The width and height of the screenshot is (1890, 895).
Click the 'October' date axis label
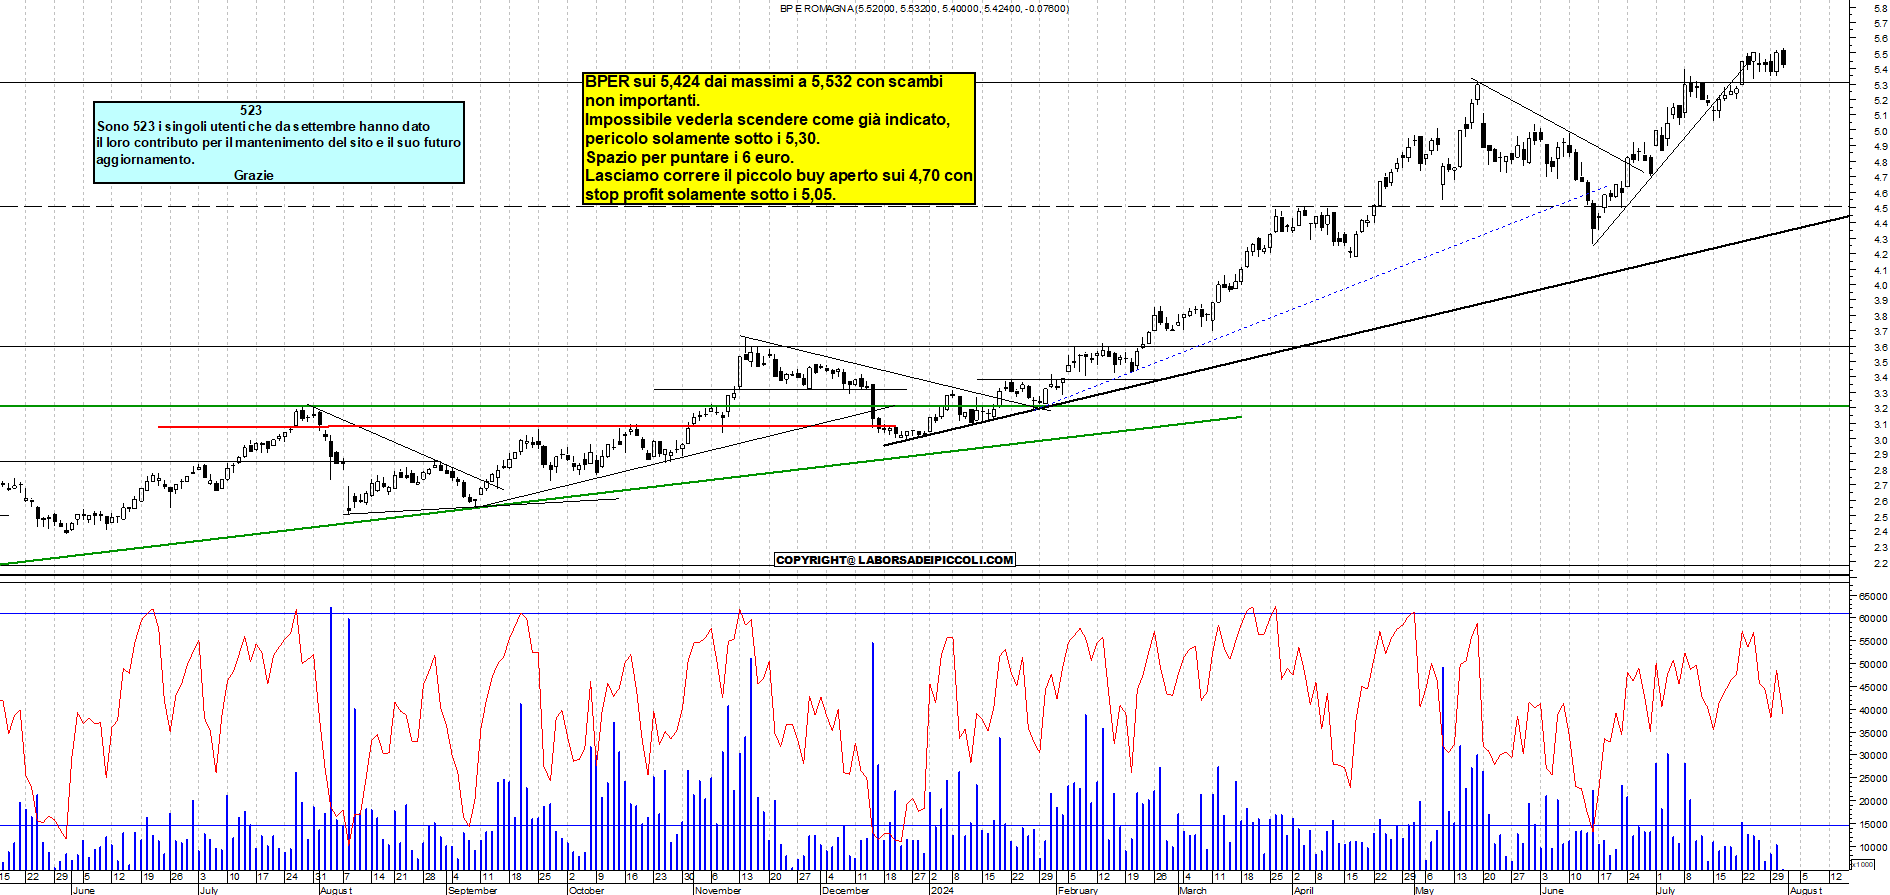pyautogui.click(x=587, y=890)
